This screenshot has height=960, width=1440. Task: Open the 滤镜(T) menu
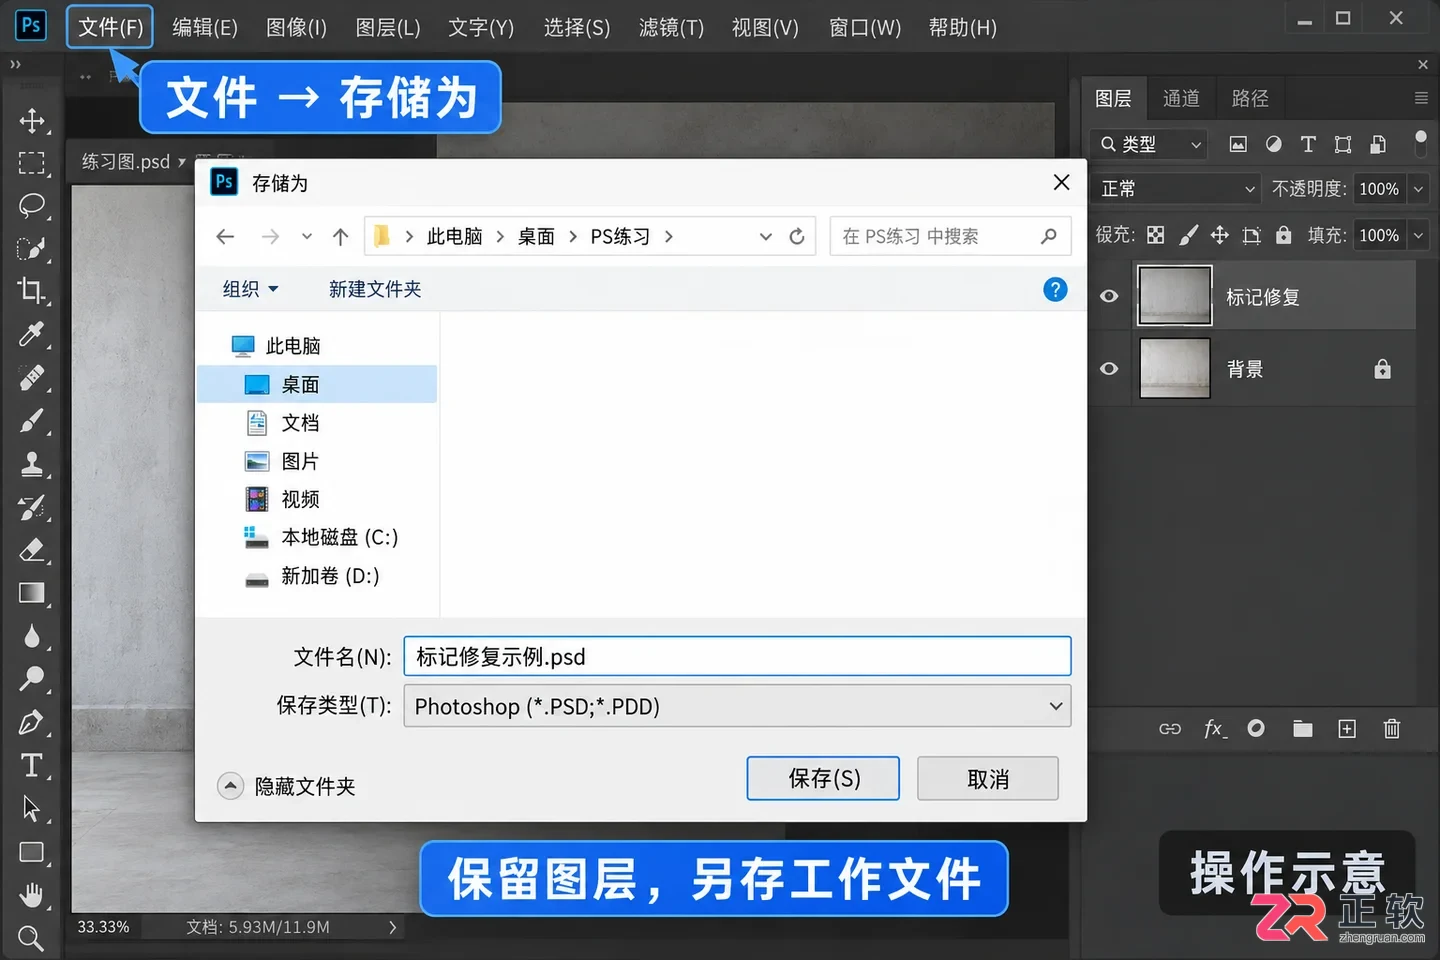(671, 27)
